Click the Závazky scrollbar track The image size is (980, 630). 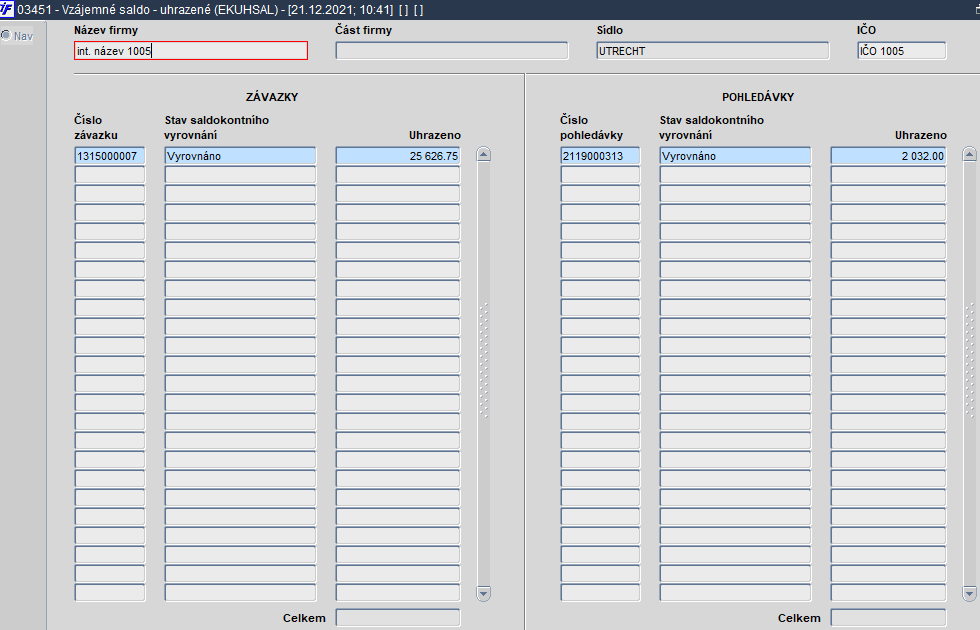(x=484, y=374)
